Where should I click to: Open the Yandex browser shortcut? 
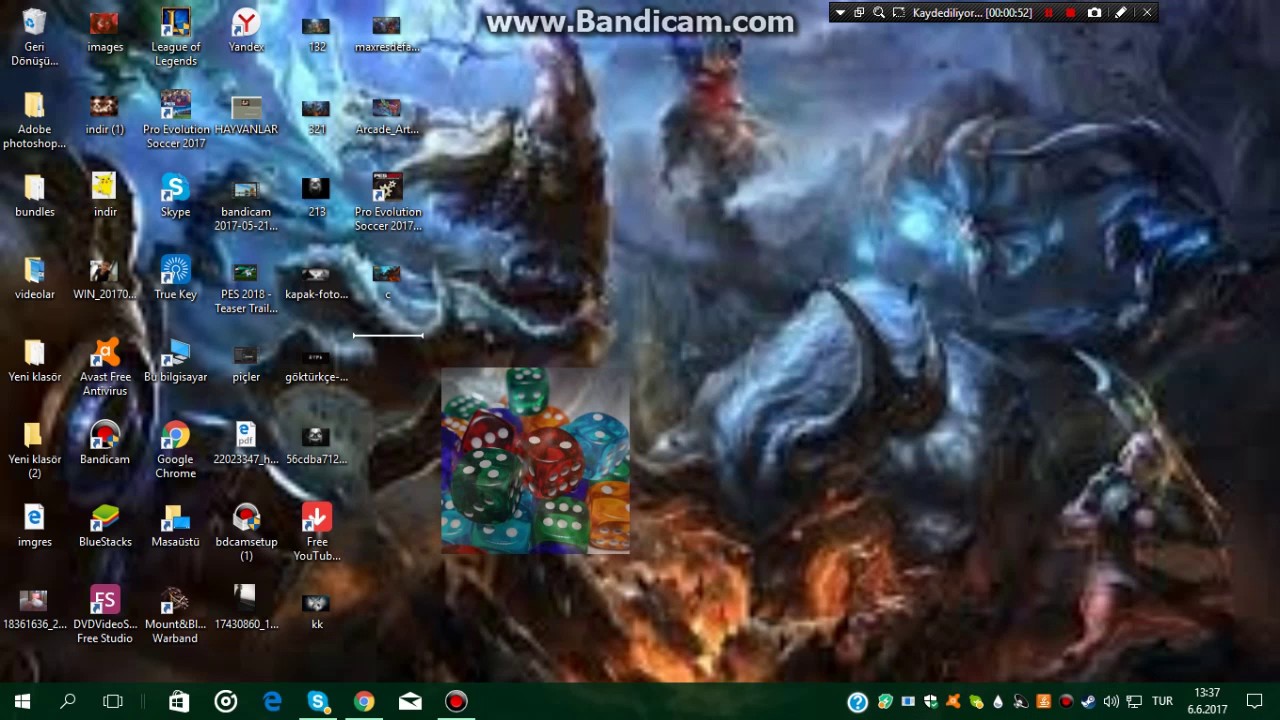coord(246,31)
